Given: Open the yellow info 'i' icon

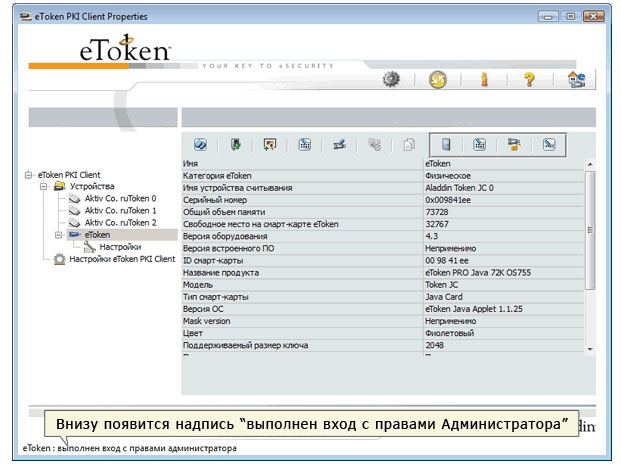Looking at the screenshot, I should coord(484,81).
